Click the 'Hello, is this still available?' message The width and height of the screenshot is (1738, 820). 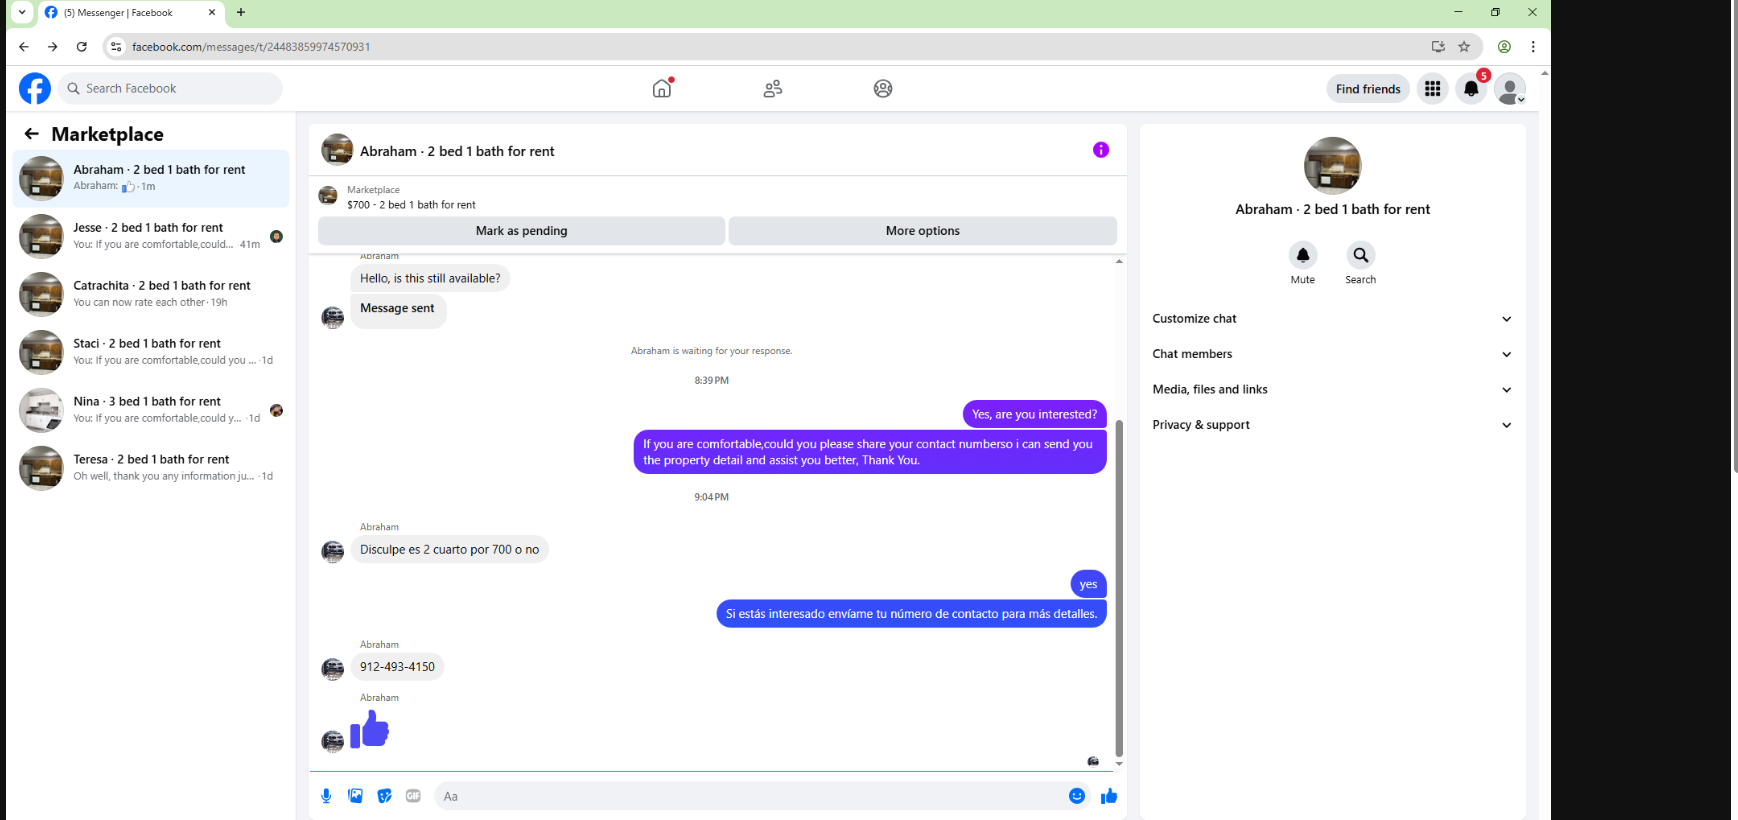430,279
